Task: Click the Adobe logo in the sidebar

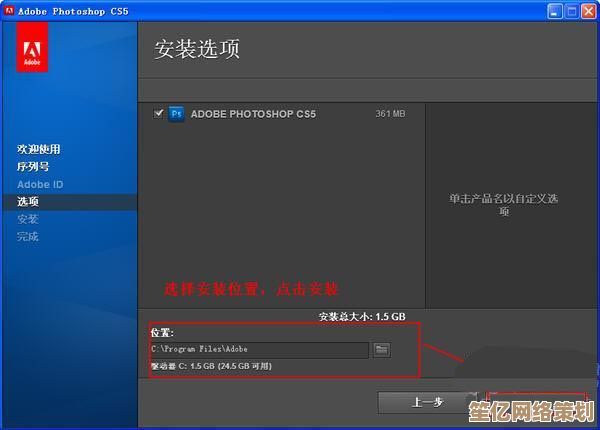Action: click(33, 50)
